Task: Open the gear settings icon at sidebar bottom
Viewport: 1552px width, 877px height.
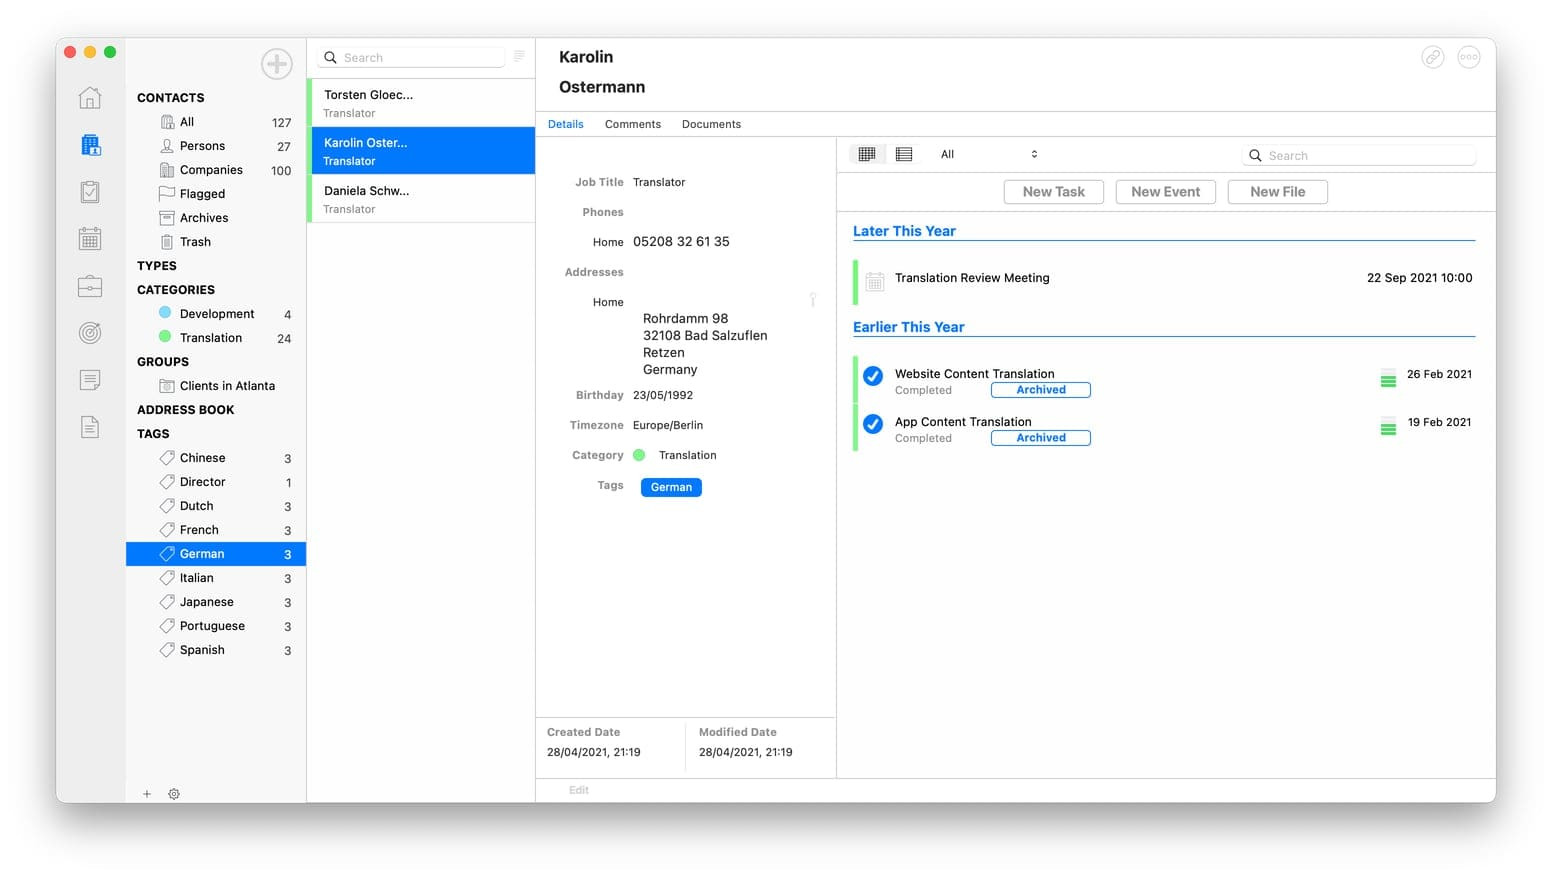Action: (174, 794)
